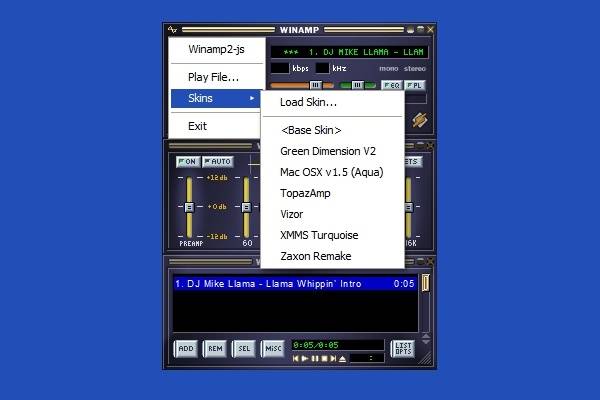Choose Exit from the menu
The height and width of the screenshot is (400, 600).
(x=216, y=126)
